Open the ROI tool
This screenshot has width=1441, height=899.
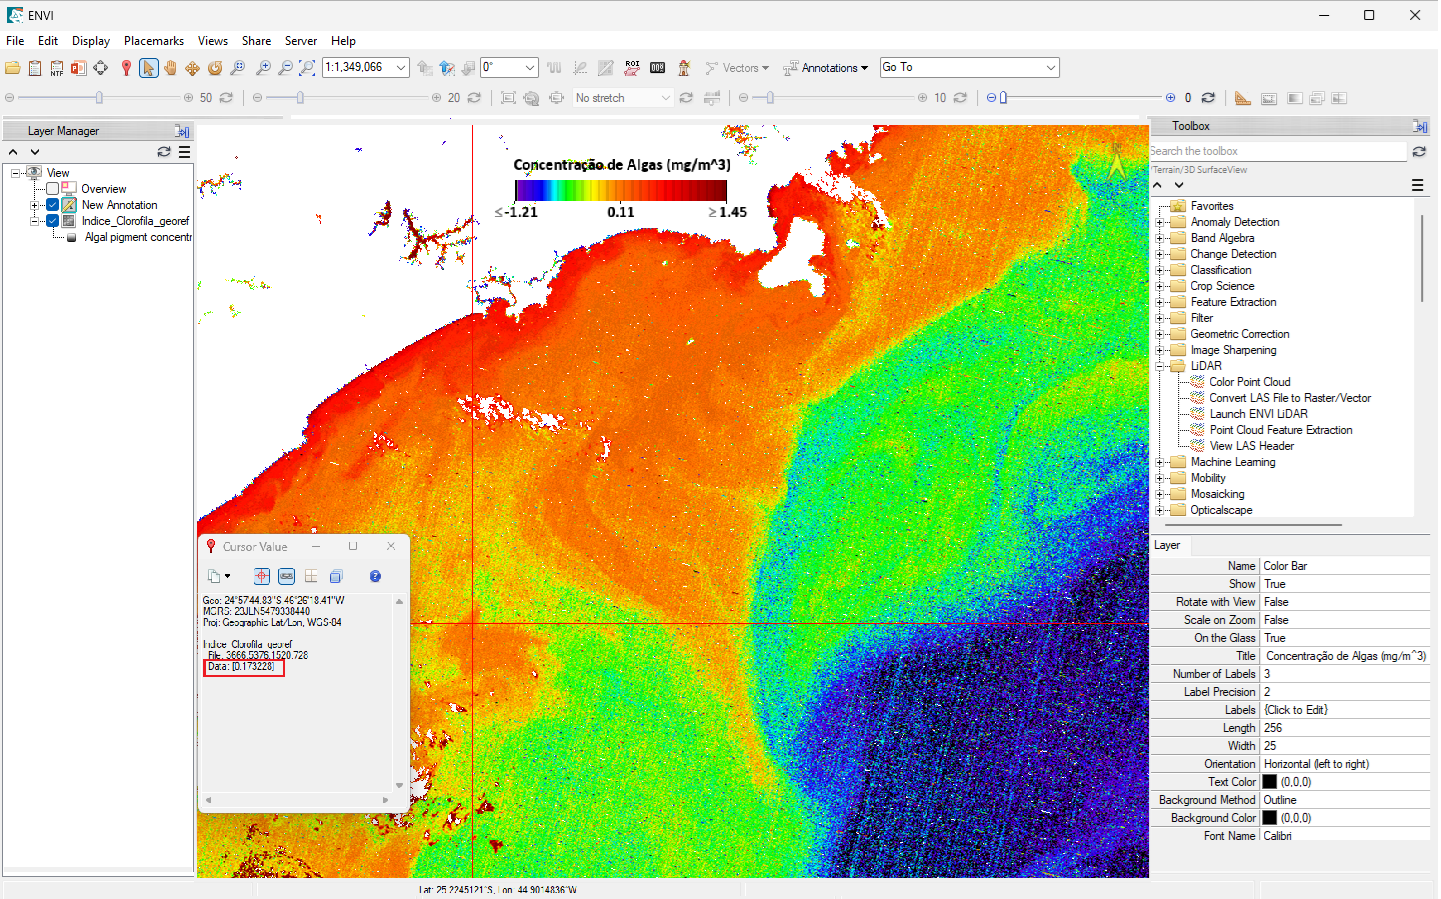(x=632, y=68)
